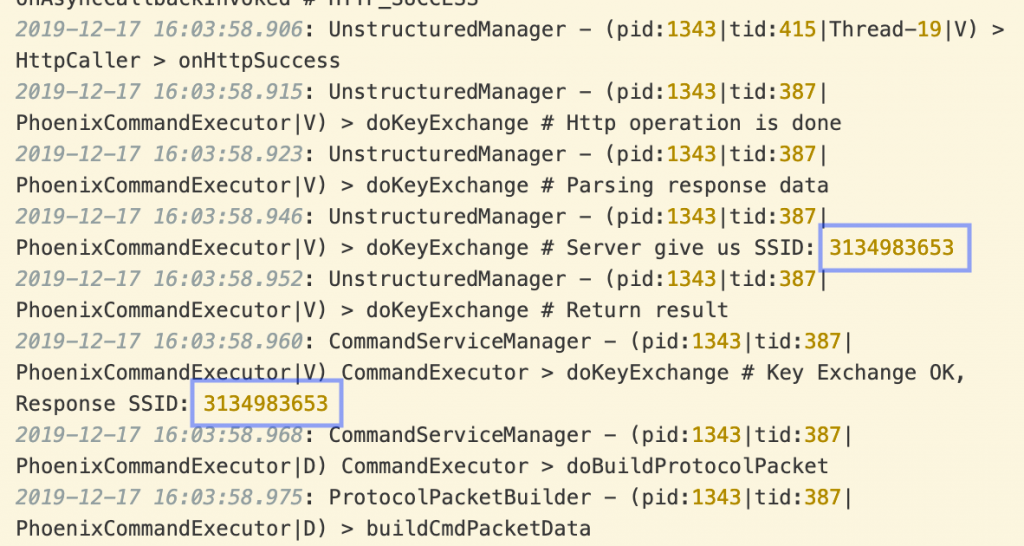Click the 16:03:58.960 log timestamp
Viewport: 1024px width, 546px height.
click(x=159, y=342)
